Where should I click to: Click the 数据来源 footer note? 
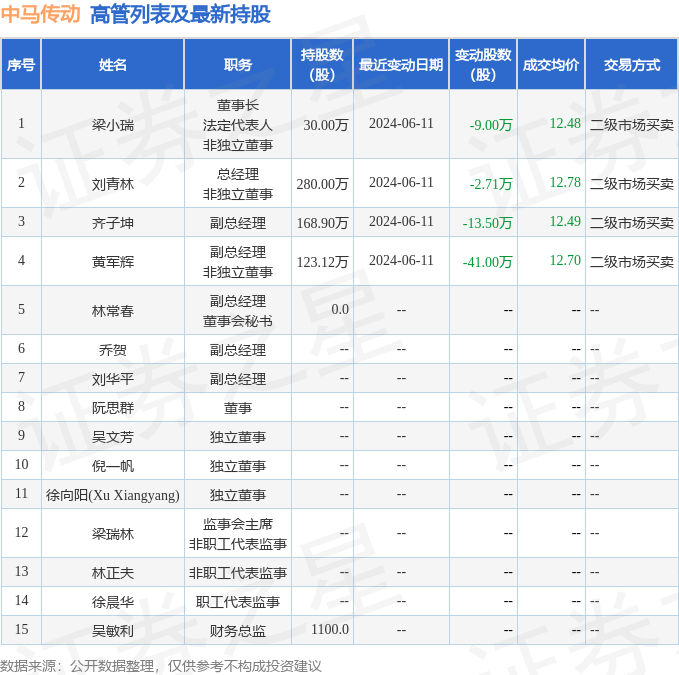(x=161, y=665)
